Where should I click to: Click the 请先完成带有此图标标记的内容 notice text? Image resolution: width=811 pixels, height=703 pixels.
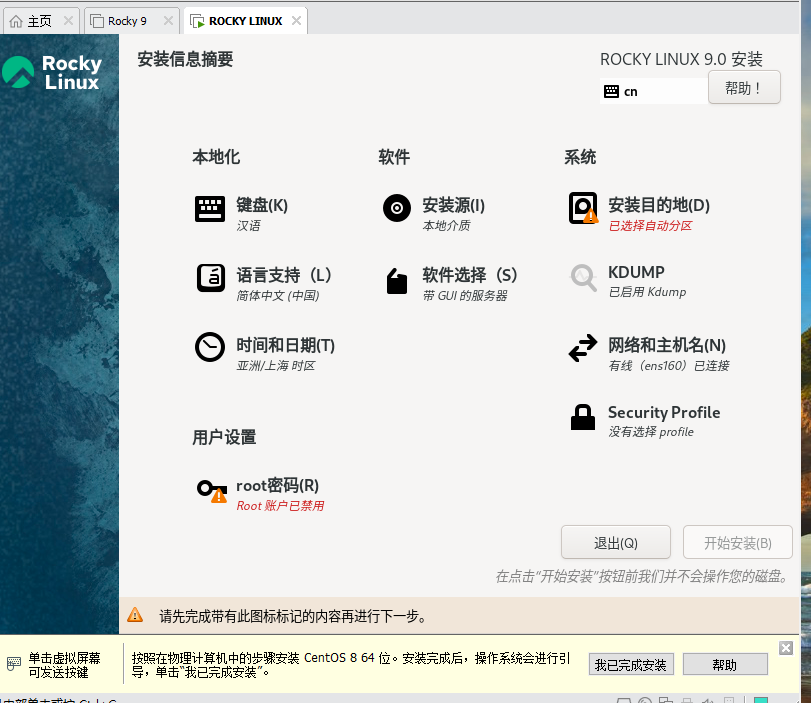click(x=293, y=616)
